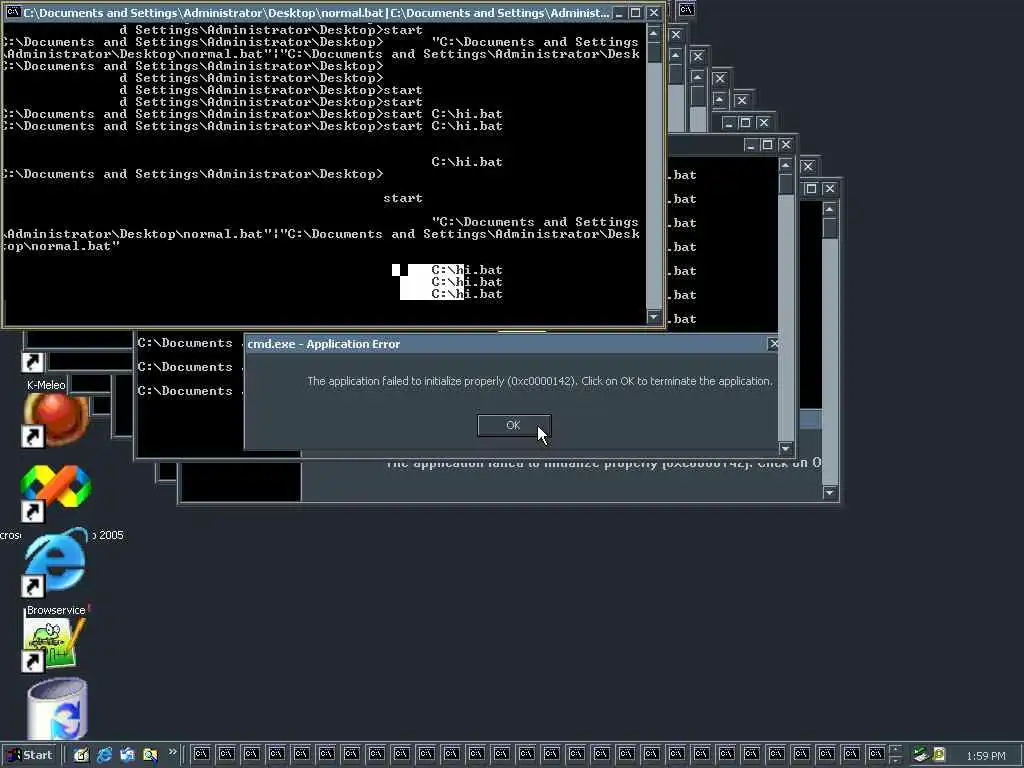Viewport: 1024px width, 768px height.
Task: Open the normal.bat window's system menu icon
Action: pos(12,12)
